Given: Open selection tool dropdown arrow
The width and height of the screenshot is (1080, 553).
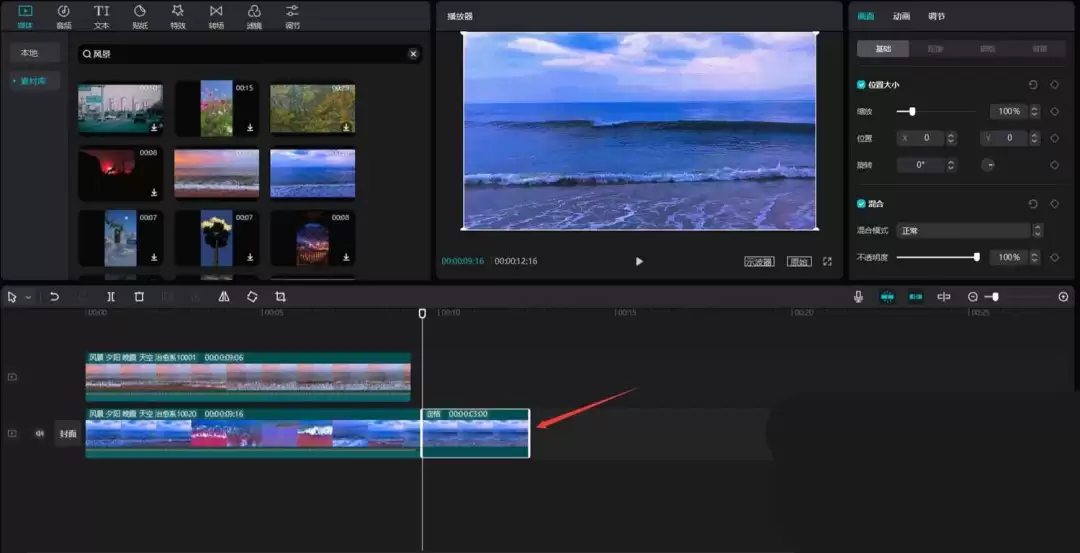Looking at the screenshot, I should point(28,298).
